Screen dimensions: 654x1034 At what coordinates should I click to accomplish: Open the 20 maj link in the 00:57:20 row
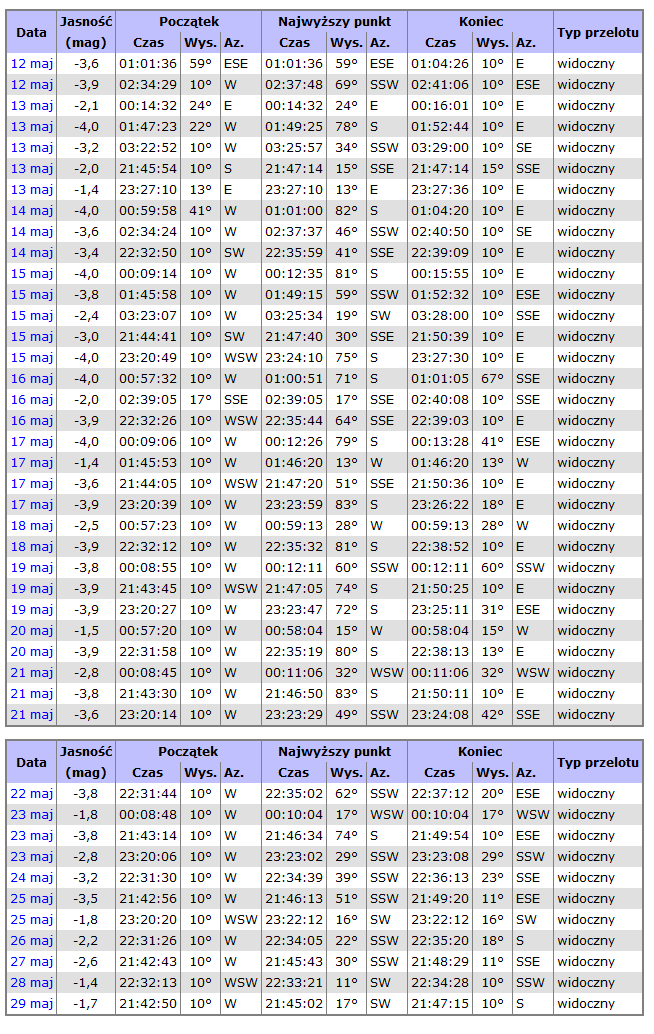coord(32,631)
